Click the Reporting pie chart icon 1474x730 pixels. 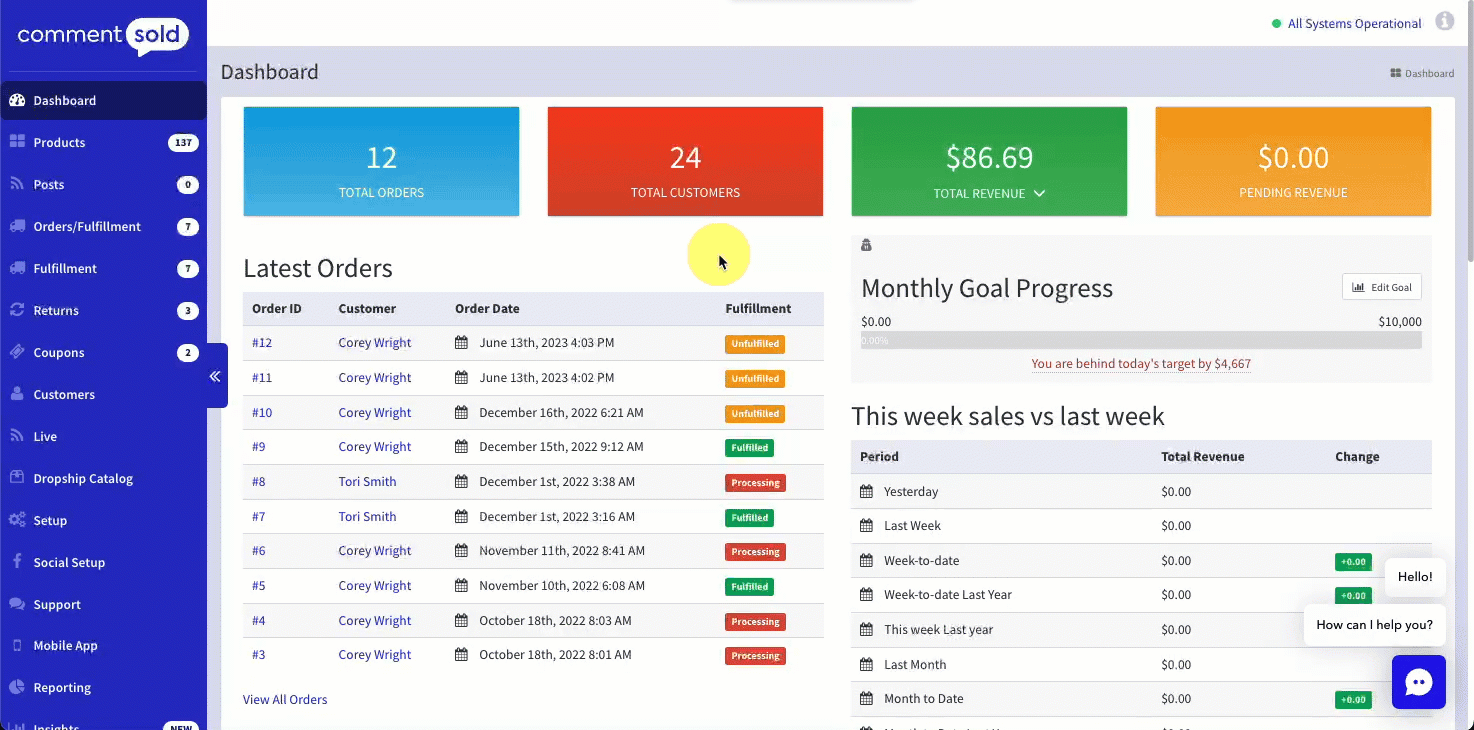17,687
